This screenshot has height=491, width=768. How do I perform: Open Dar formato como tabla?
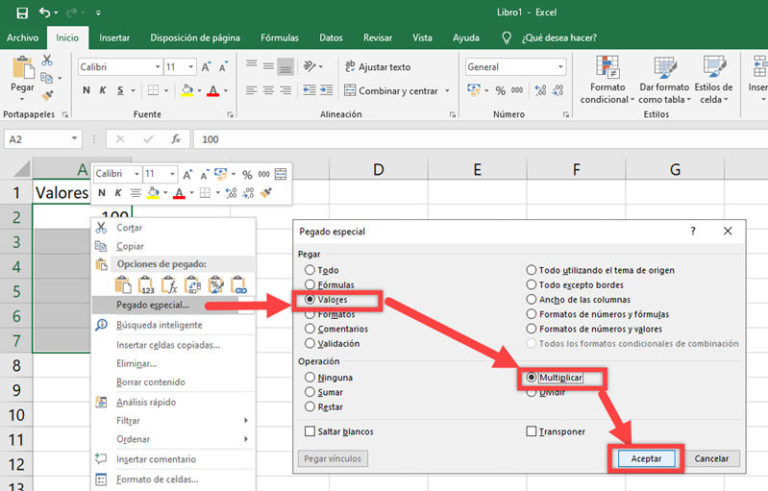pyautogui.click(x=664, y=79)
